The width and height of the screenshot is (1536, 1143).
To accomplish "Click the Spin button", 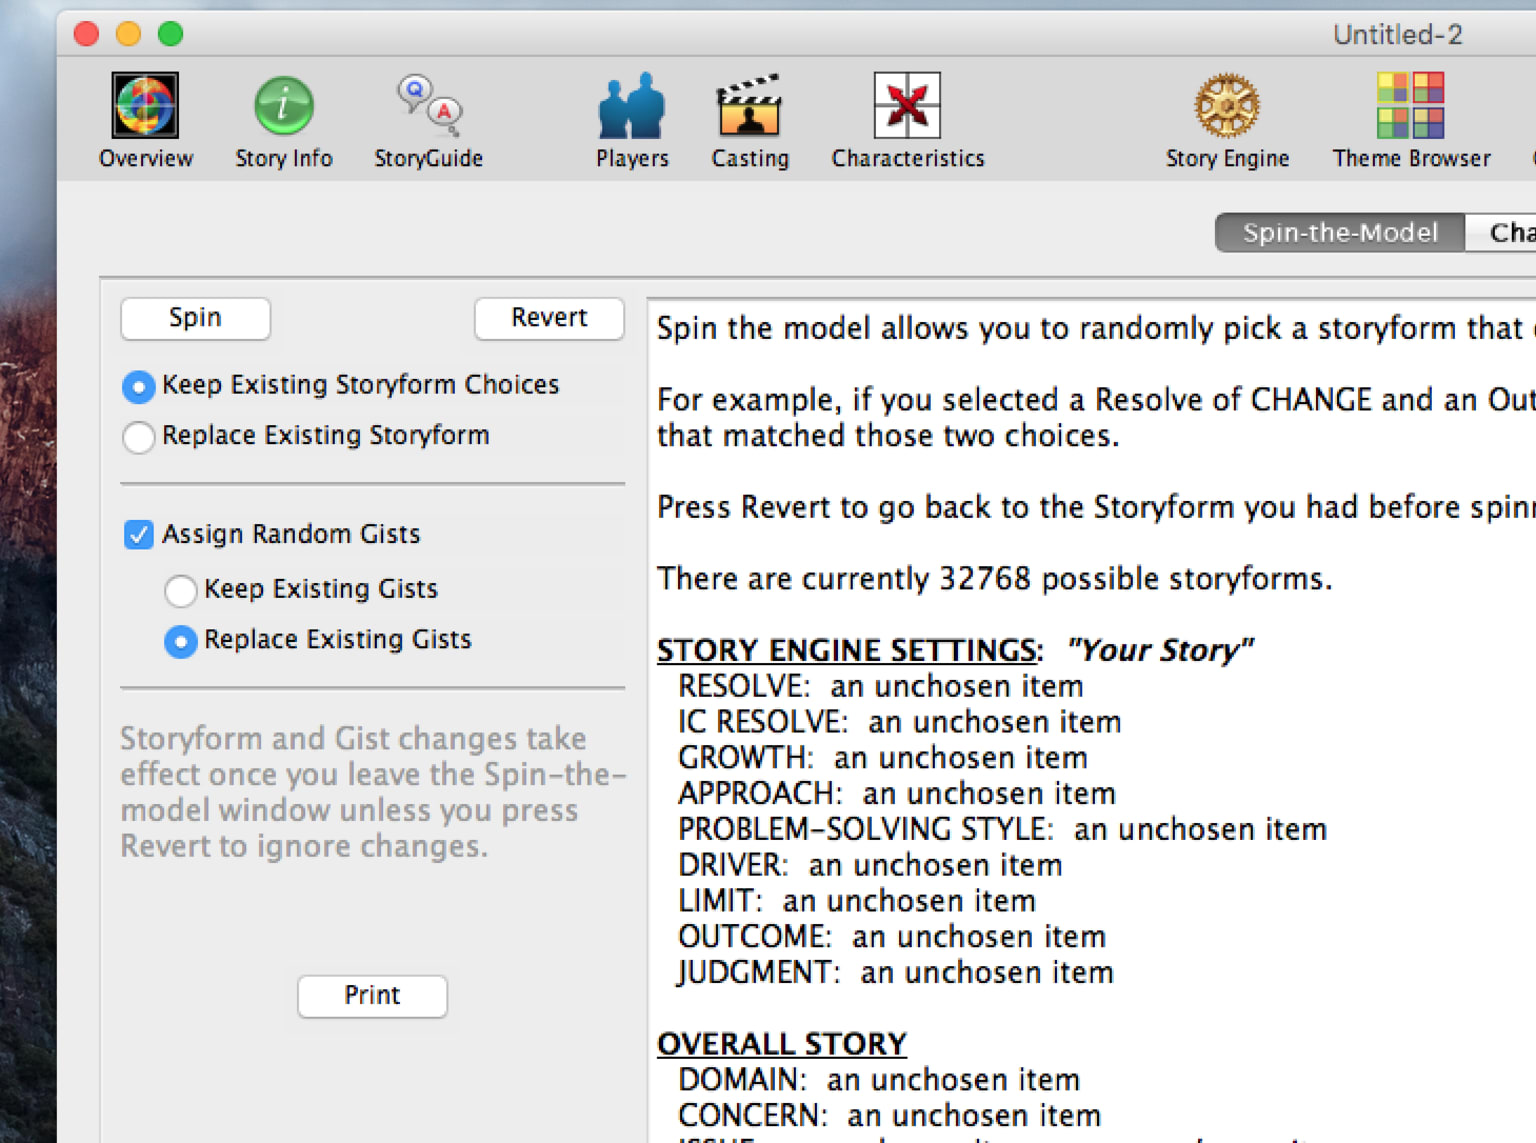I will coord(195,318).
